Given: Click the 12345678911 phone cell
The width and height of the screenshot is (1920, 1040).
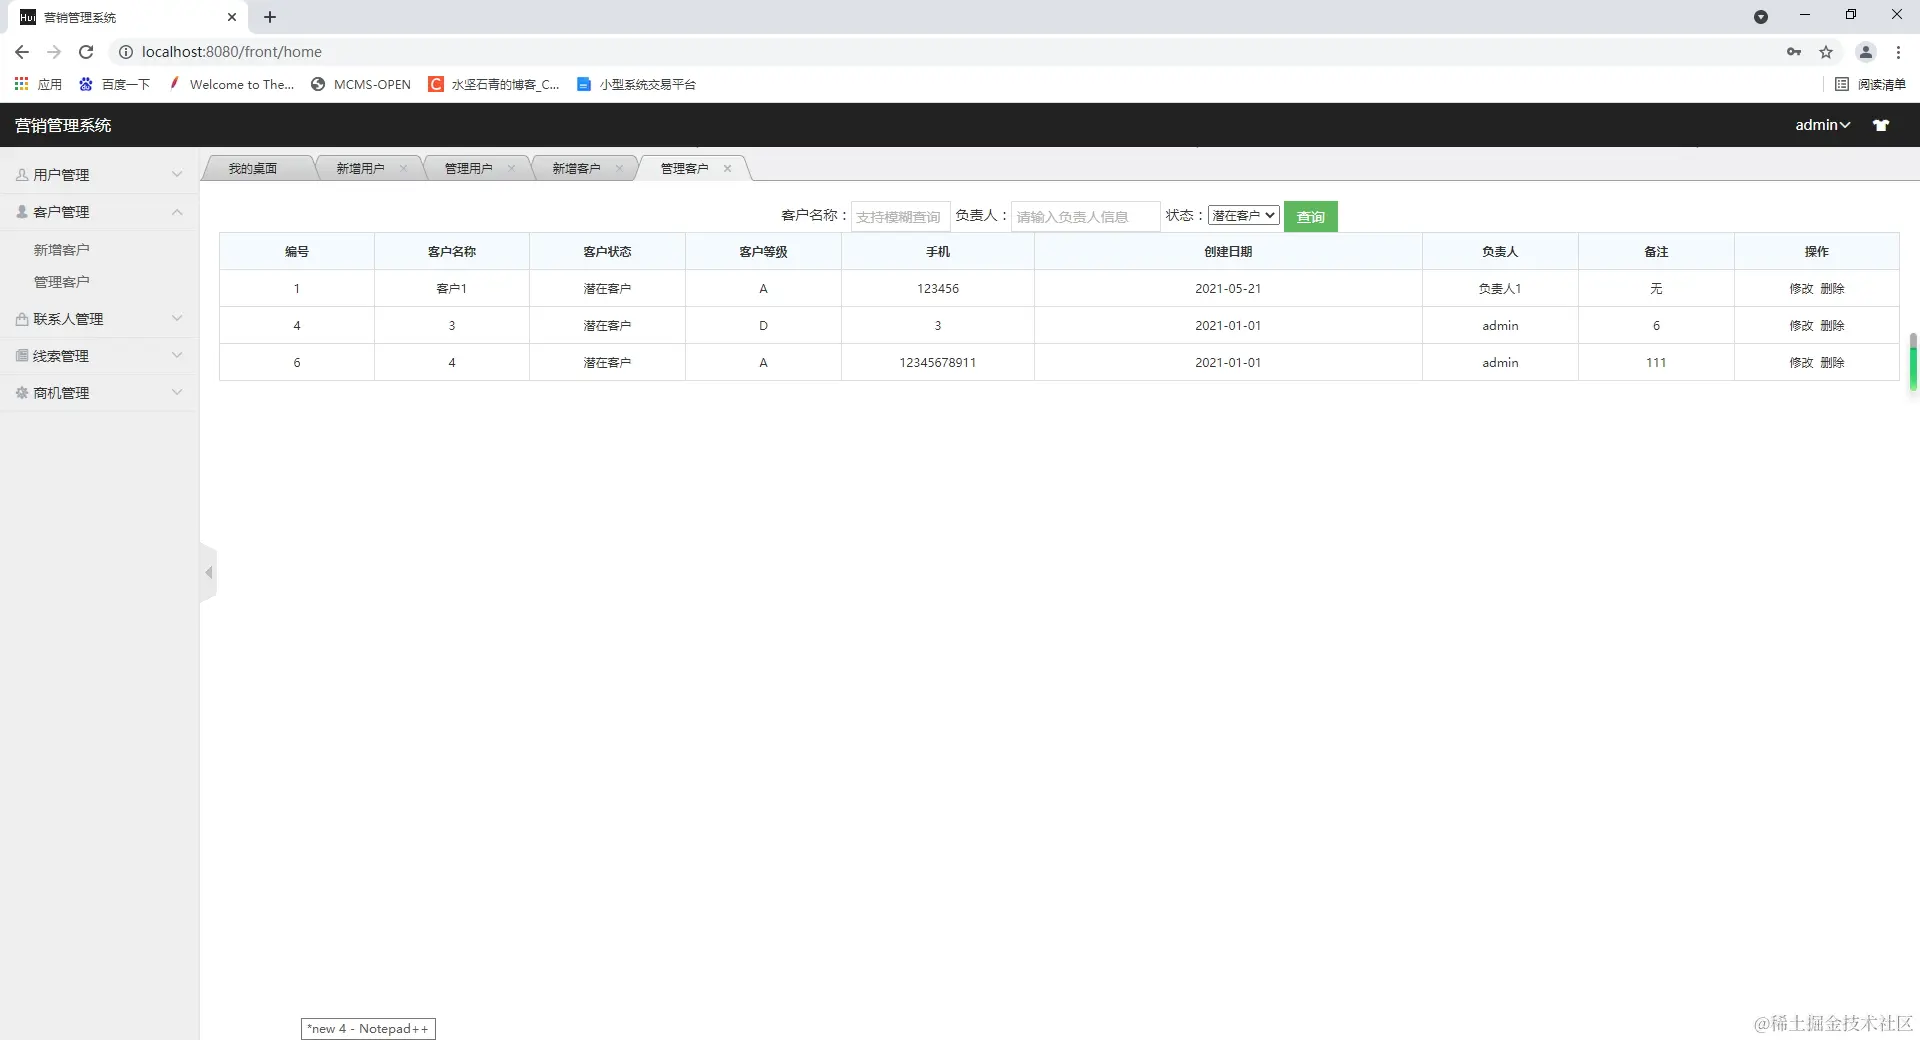Looking at the screenshot, I should pyautogui.click(x=938, y=362).
